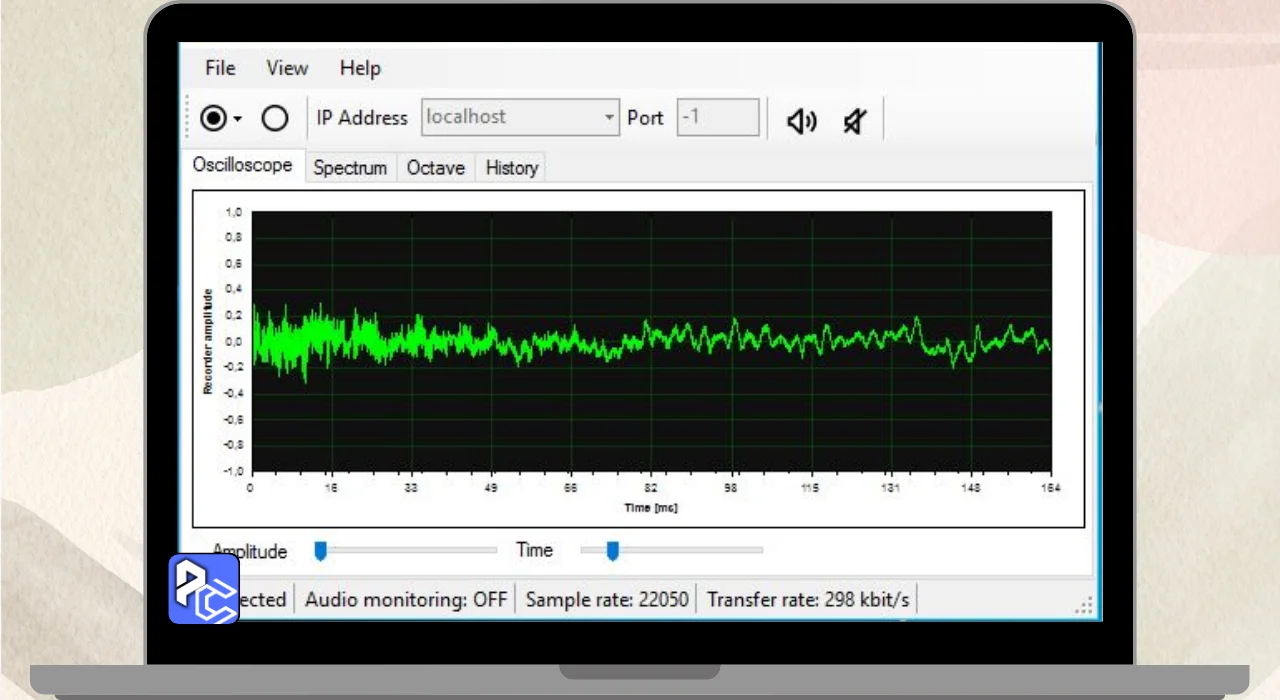Click the Amplitude slider handle
The image size is (1280, 700).
(x=321, y=550)
